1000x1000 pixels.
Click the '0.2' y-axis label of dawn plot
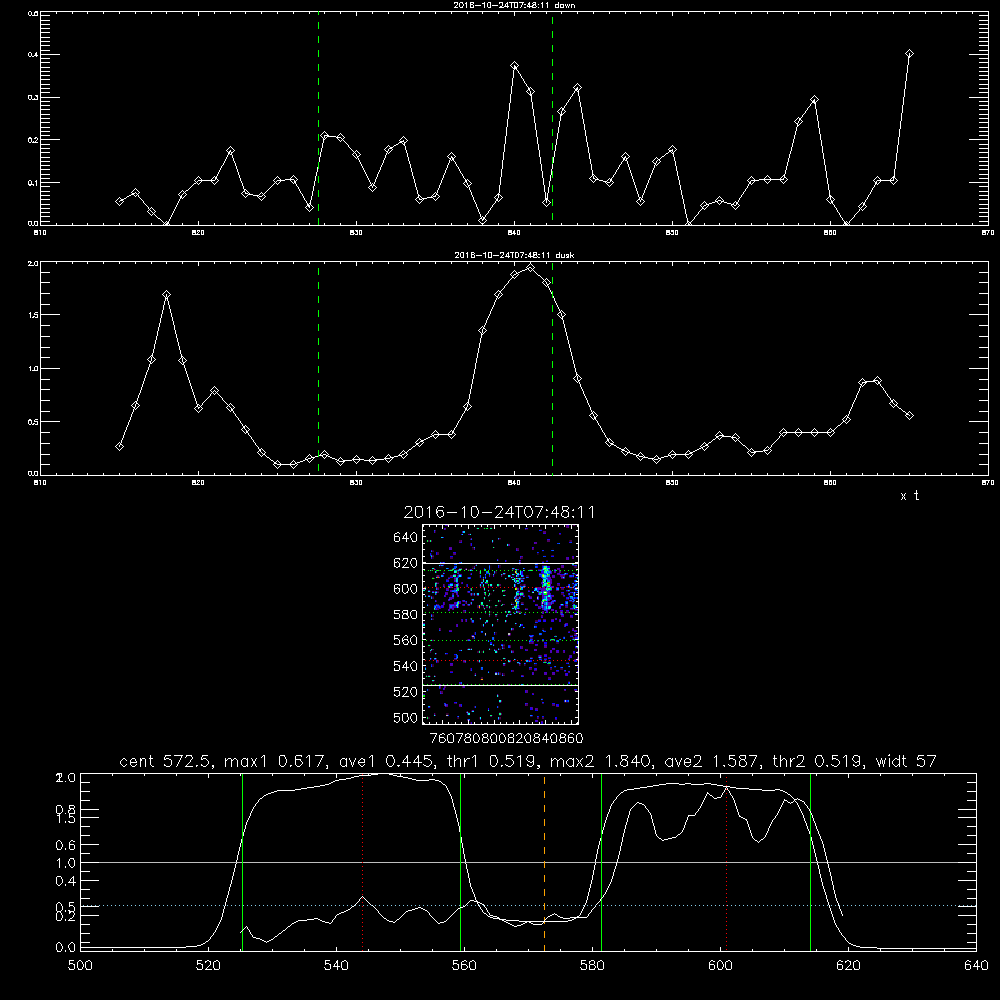click(x=33, y=140)
